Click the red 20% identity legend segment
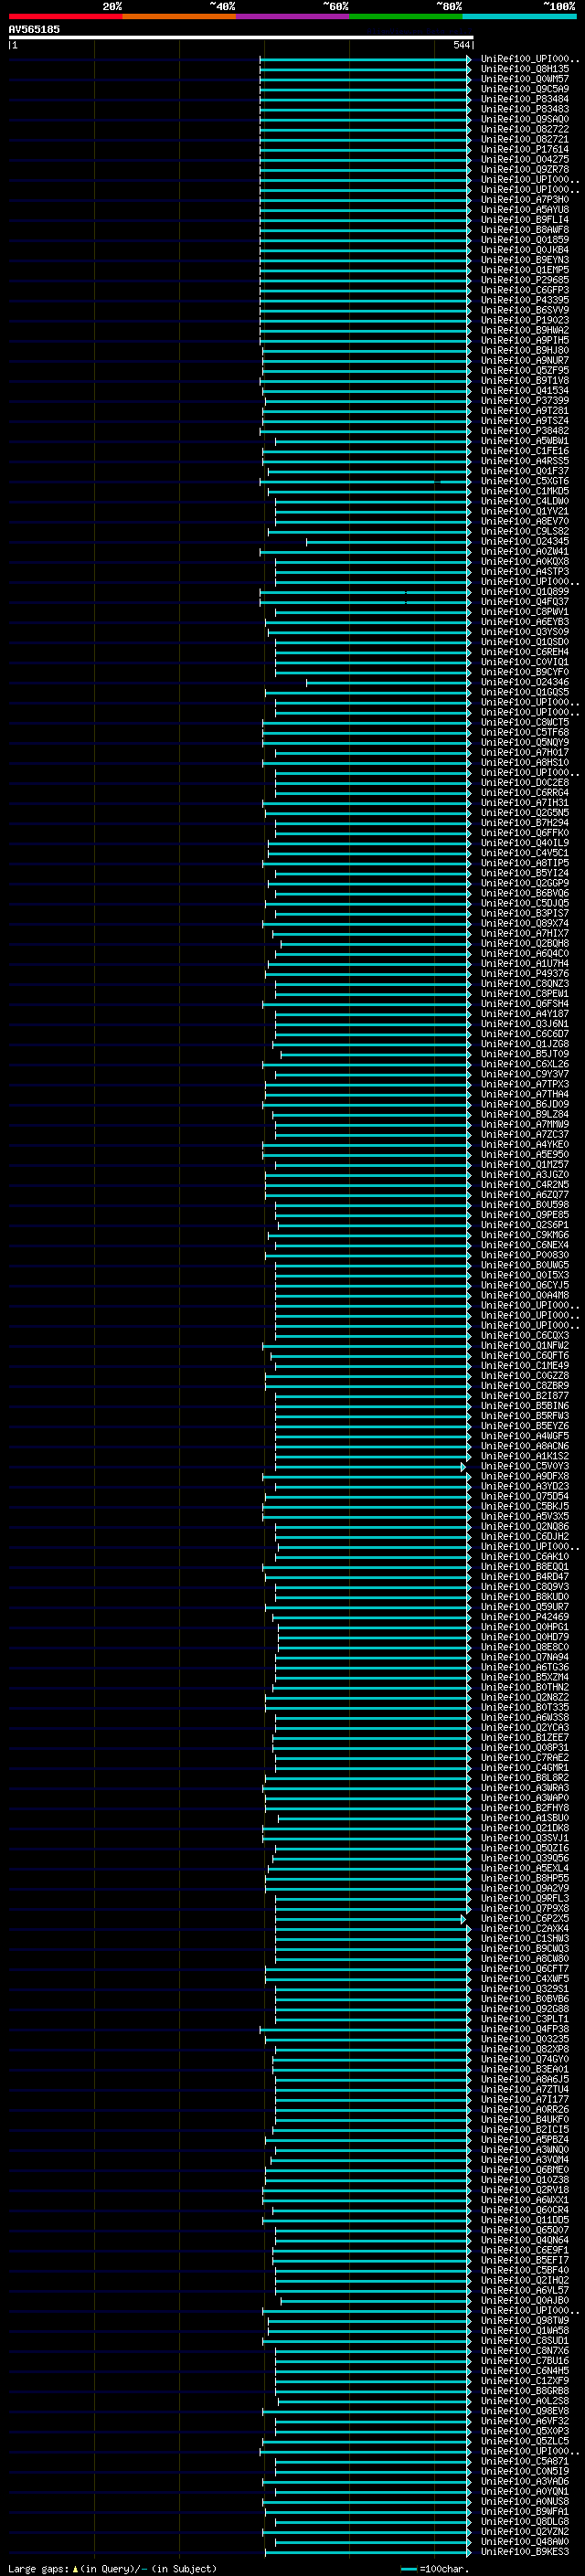The image size is (585, 2576). 65,16
